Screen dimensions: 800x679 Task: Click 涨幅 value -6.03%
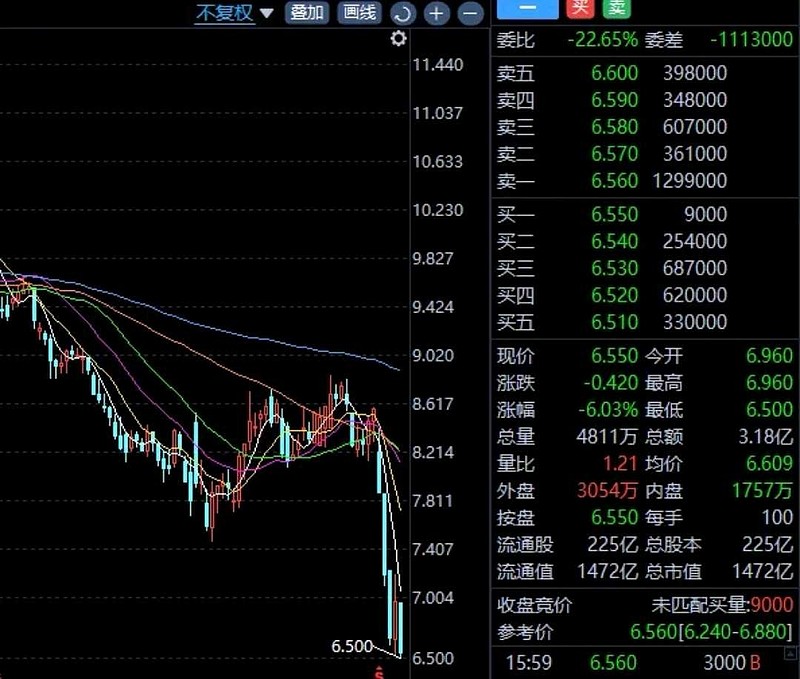click(608, 410)
